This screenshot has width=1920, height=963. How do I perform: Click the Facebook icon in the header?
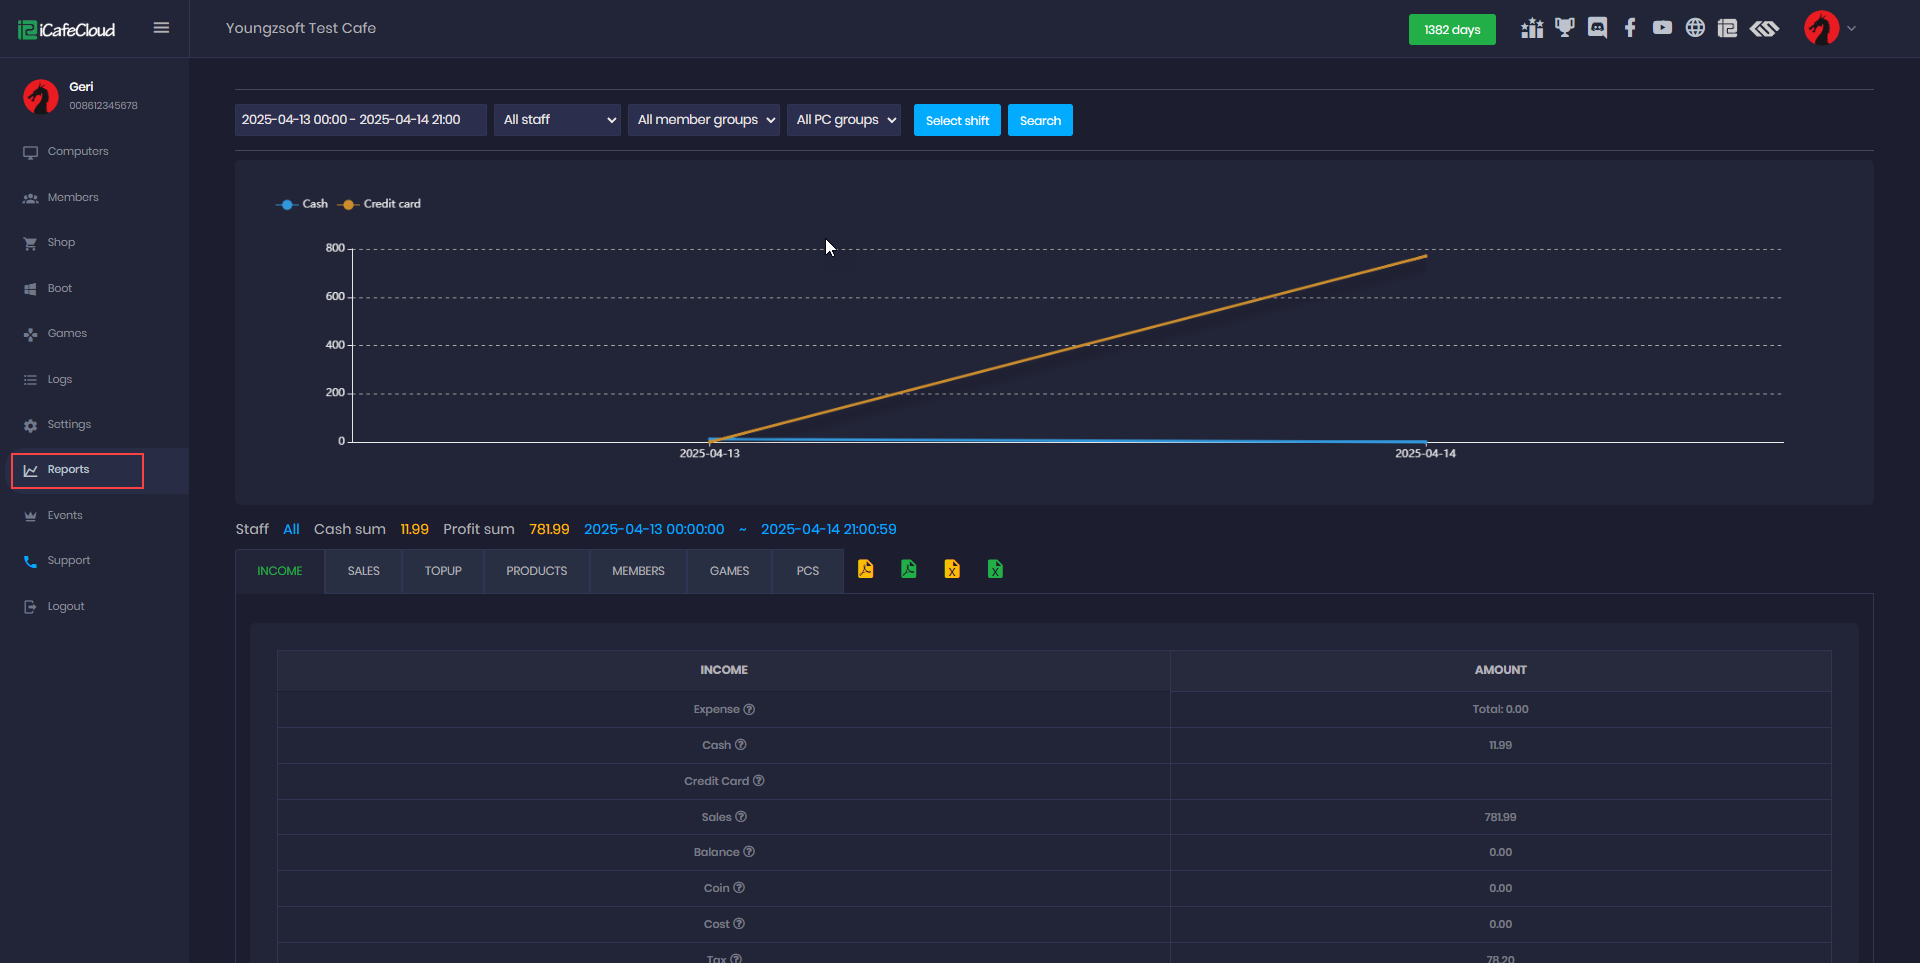click(1630, 28)
